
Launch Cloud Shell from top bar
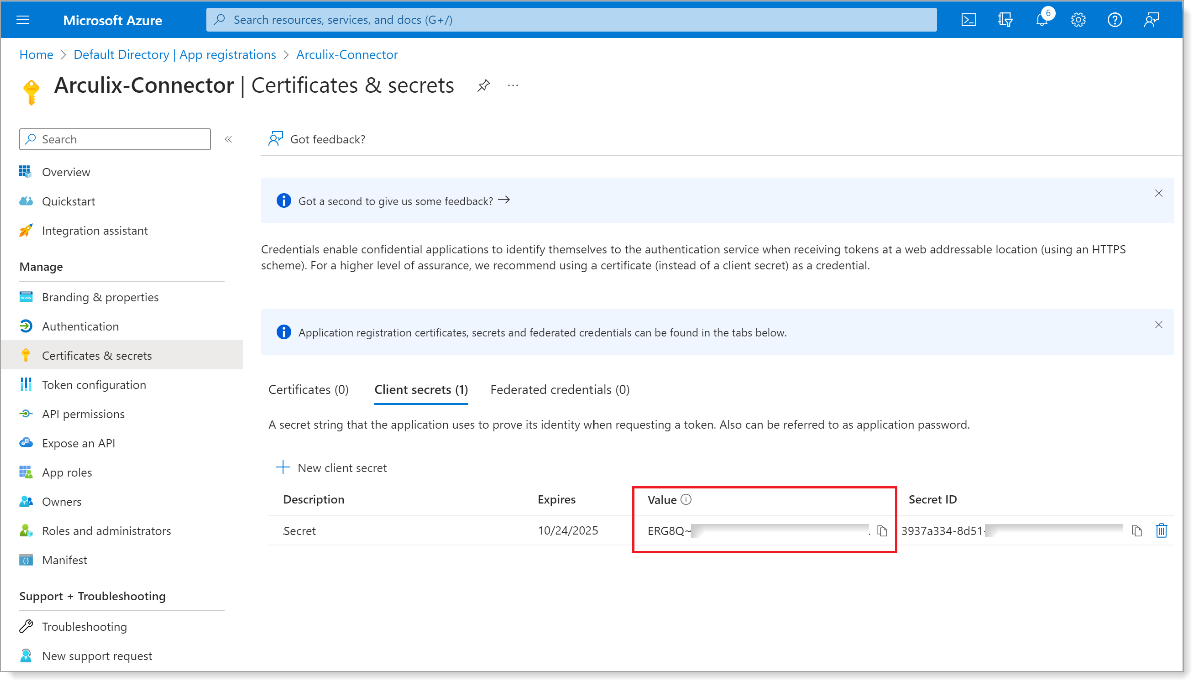[x=969, y=20]
